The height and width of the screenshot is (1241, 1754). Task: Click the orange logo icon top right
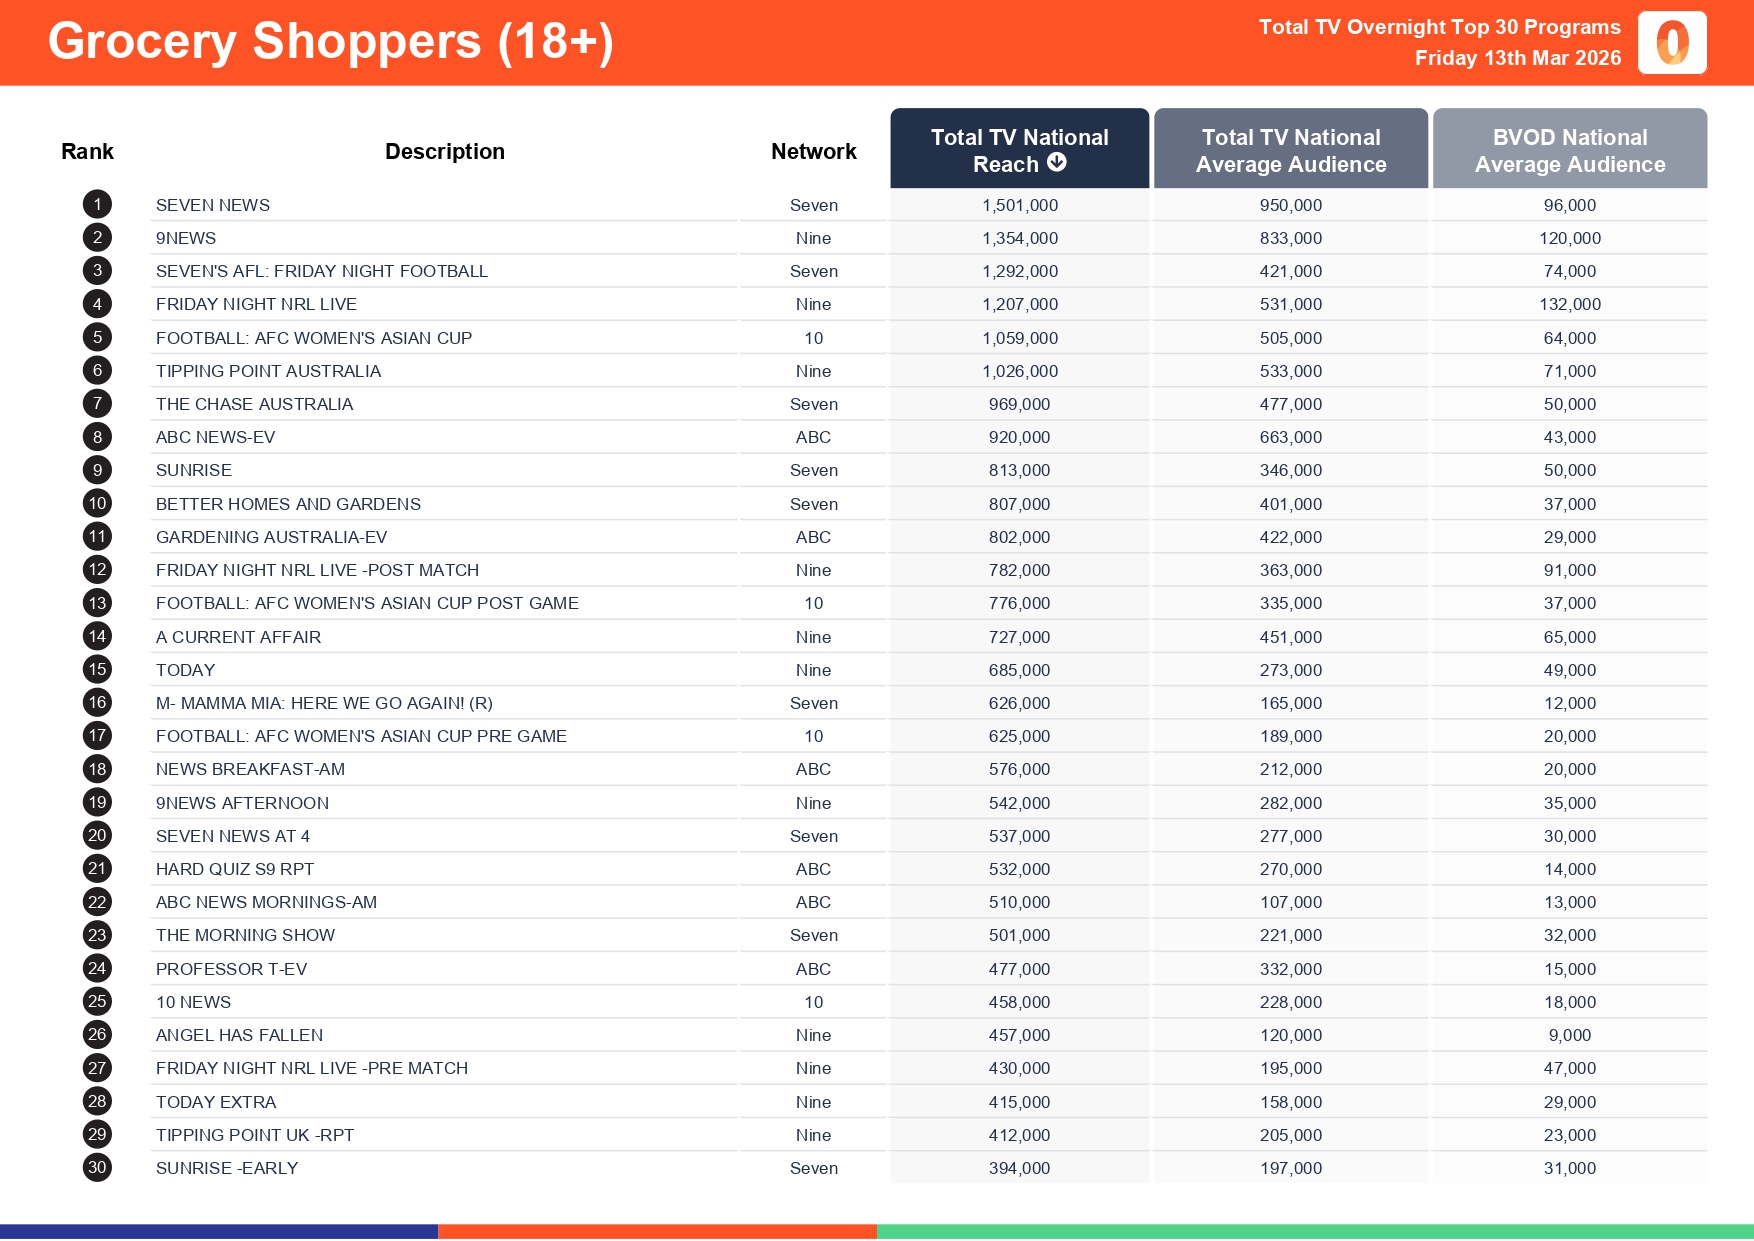tap(1672, 43)
